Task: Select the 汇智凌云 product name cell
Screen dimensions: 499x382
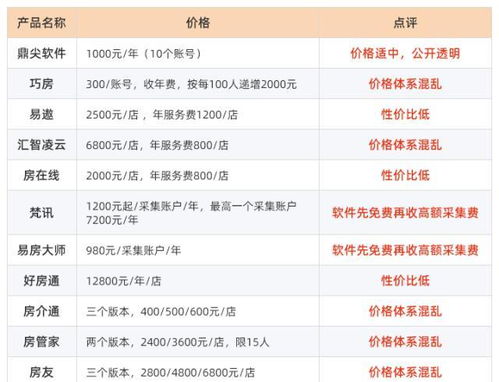Action: click(42, 145)
